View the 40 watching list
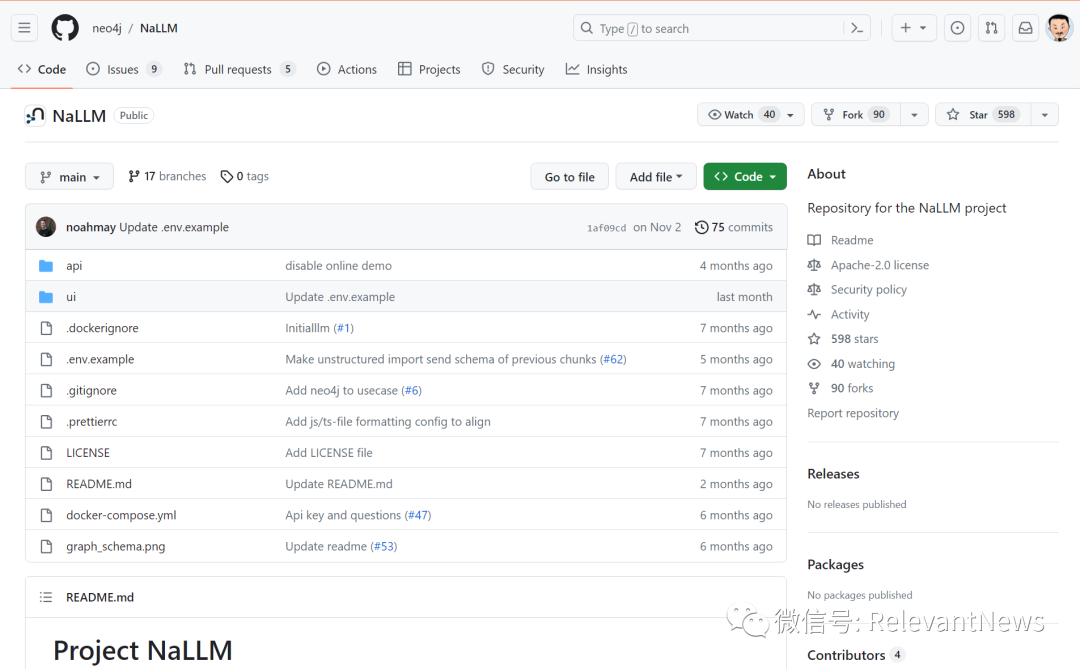 coord(862,364)
